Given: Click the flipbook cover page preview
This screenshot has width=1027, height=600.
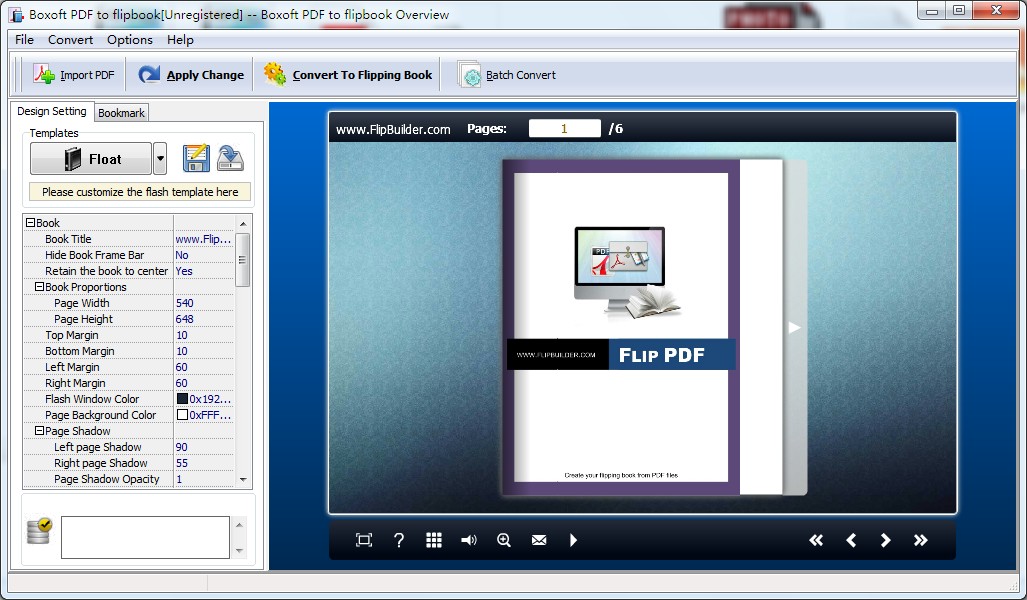Looking at the screenshot, I should pyautogui.click(x=621, y=328).
